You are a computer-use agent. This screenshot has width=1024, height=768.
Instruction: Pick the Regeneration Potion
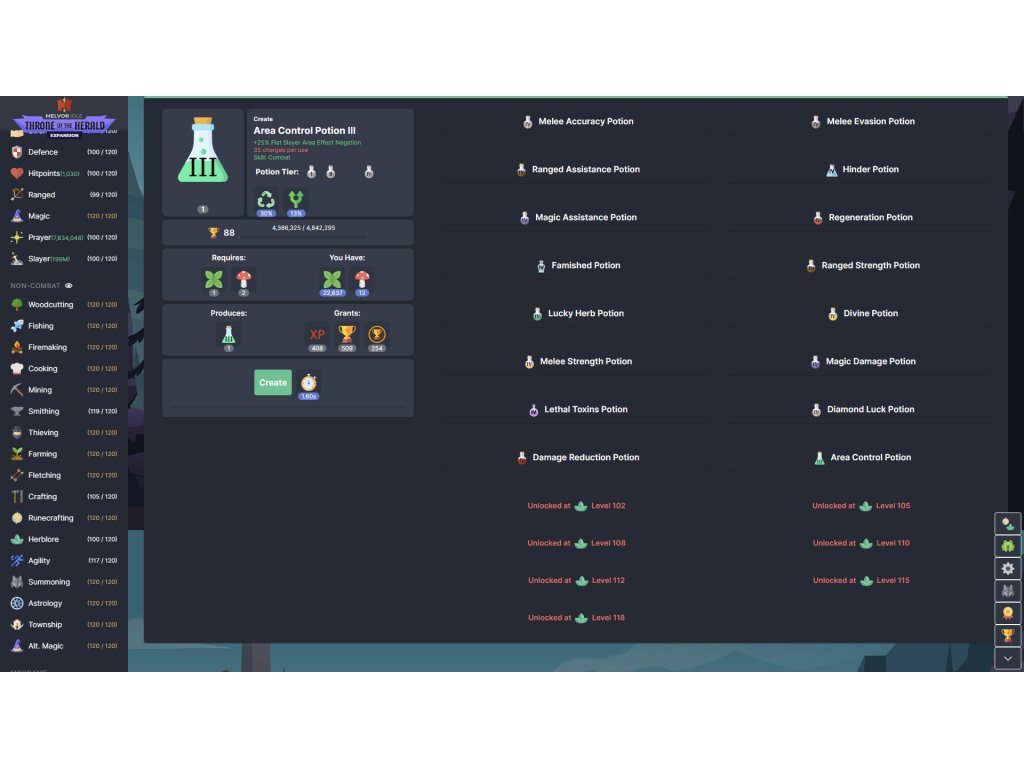(x=862, y=217)
